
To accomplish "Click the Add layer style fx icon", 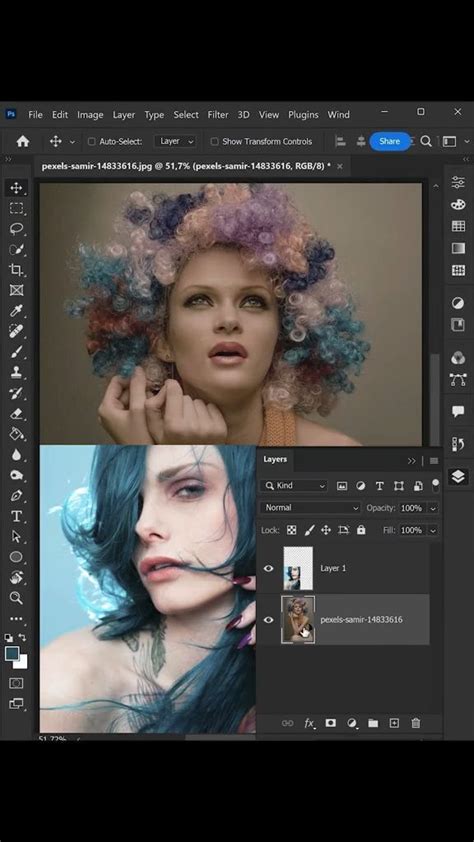I will [309, 723].
